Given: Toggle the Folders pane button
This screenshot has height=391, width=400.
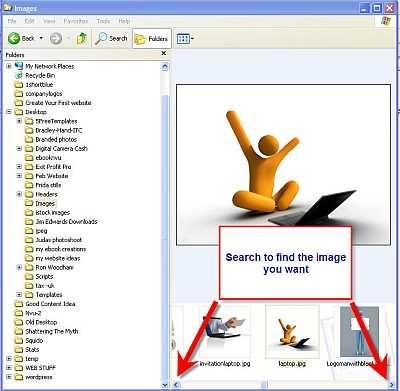Looking at the screenshot, I should tap(152, 39).
